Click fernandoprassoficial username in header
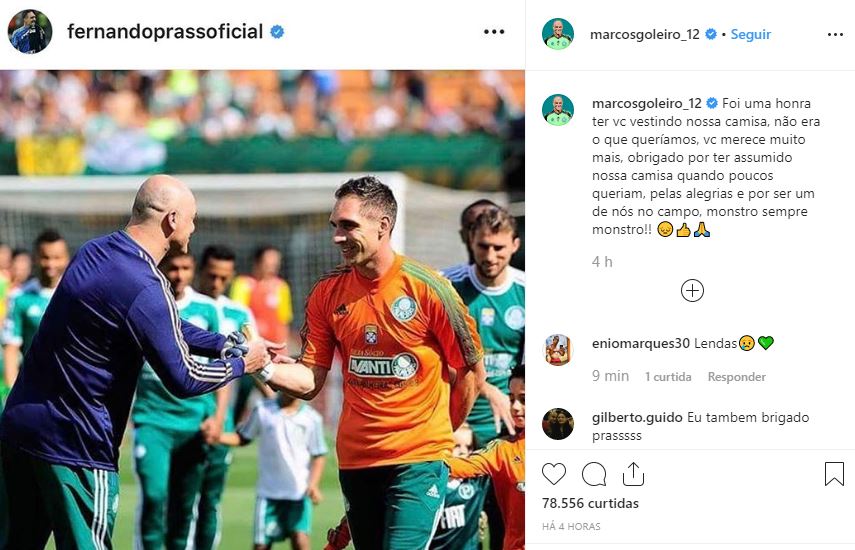The height and width of the screenshot is (550, 855). pyautogui.click(x=165, y=32)
